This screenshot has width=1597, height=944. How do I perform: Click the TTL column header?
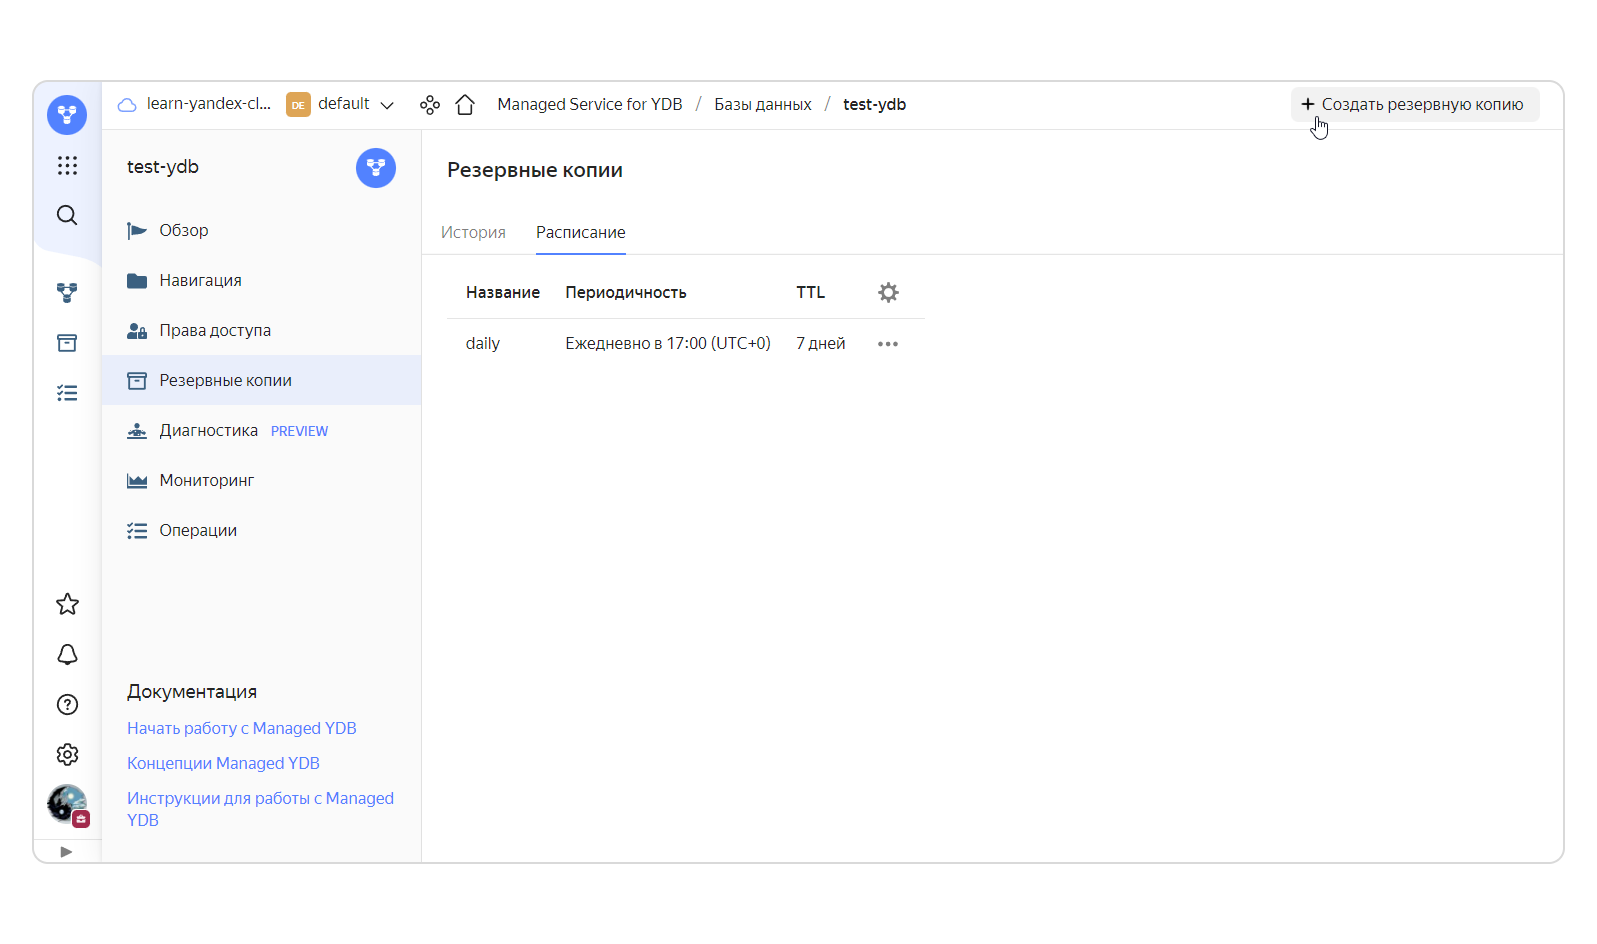(810, 292)
